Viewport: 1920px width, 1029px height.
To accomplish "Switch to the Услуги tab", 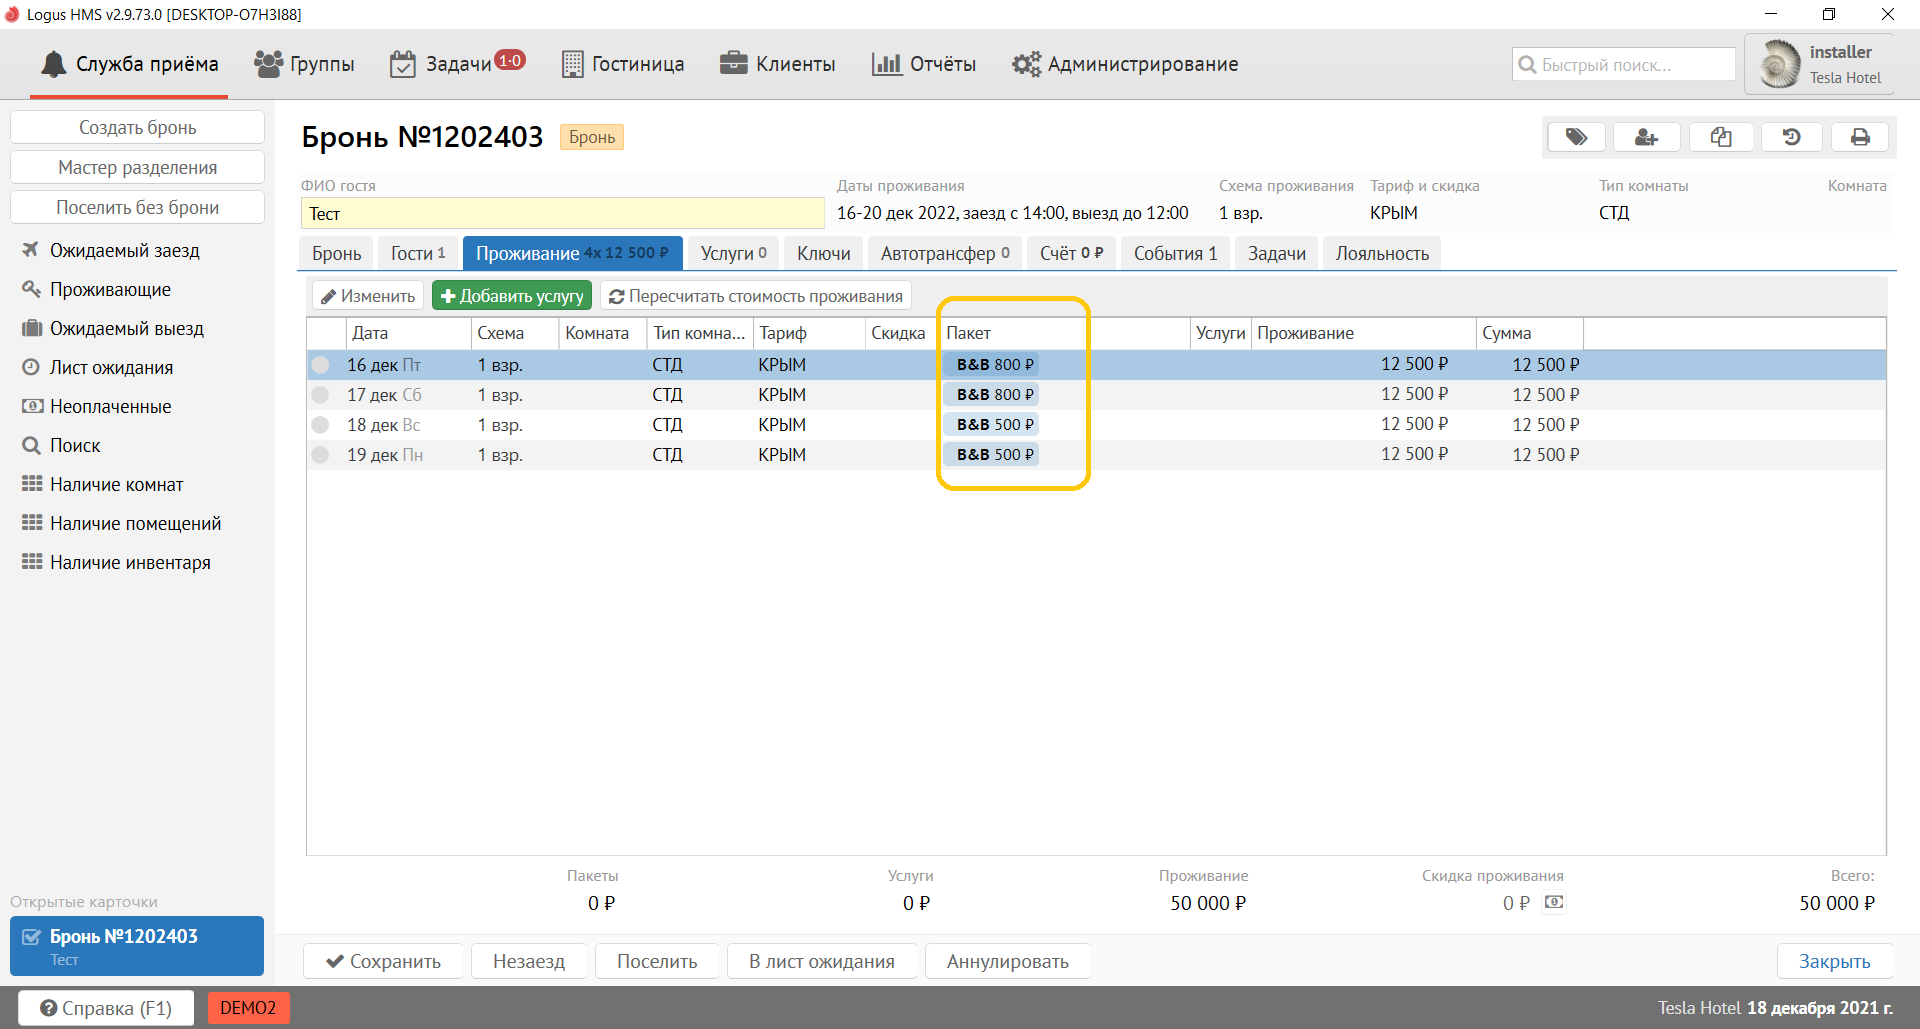I will [x=733, y=254].
